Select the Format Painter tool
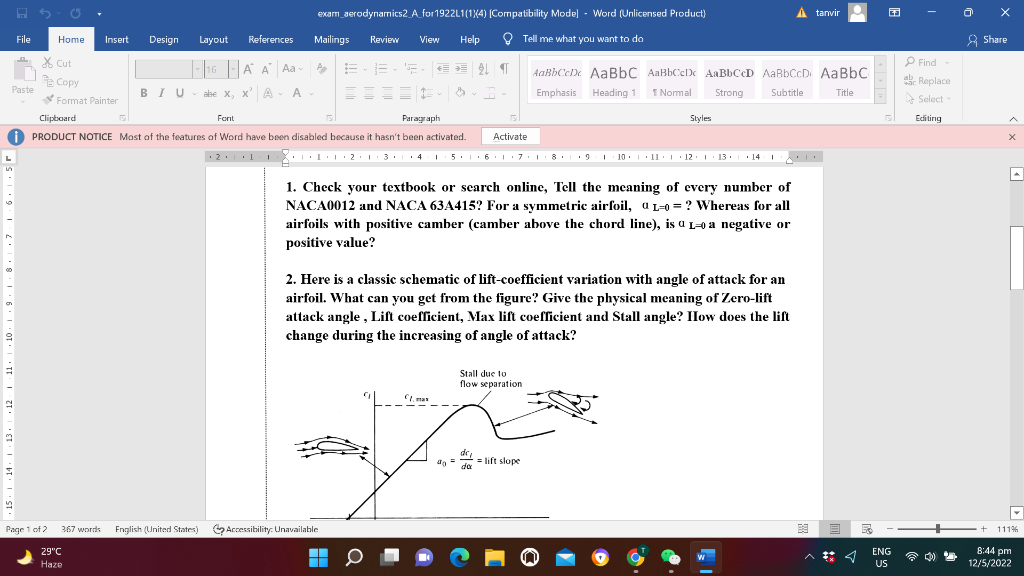The height and width of the screenshot is (576, 1024). pos(80,100)
